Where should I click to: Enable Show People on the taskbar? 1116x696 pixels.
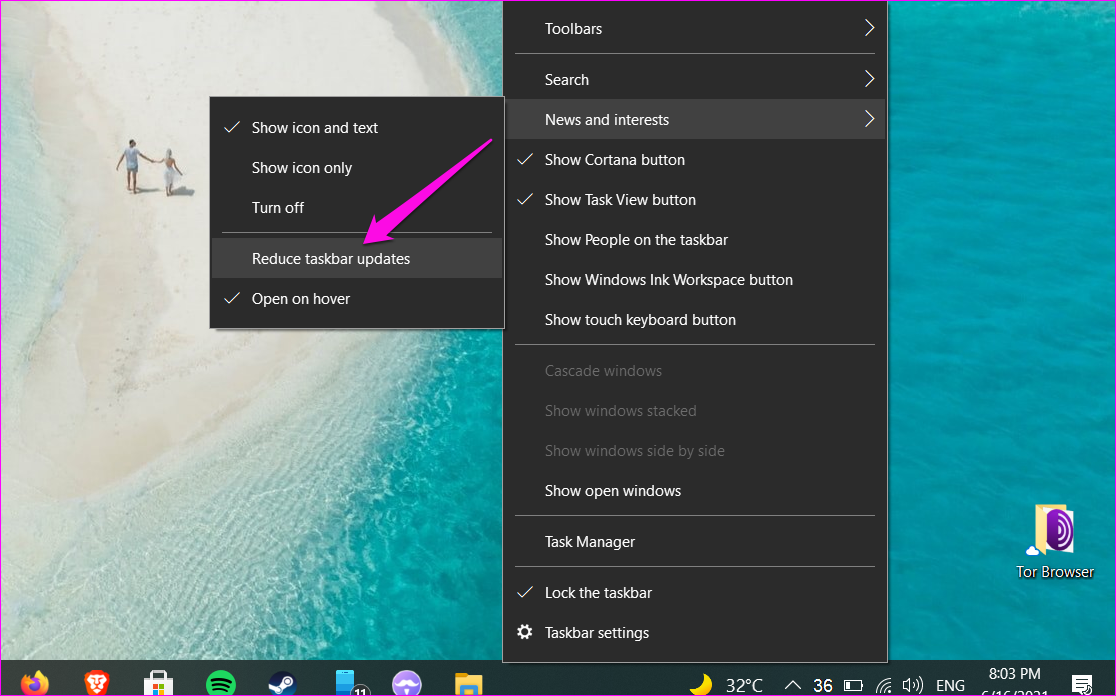[695, 240]
